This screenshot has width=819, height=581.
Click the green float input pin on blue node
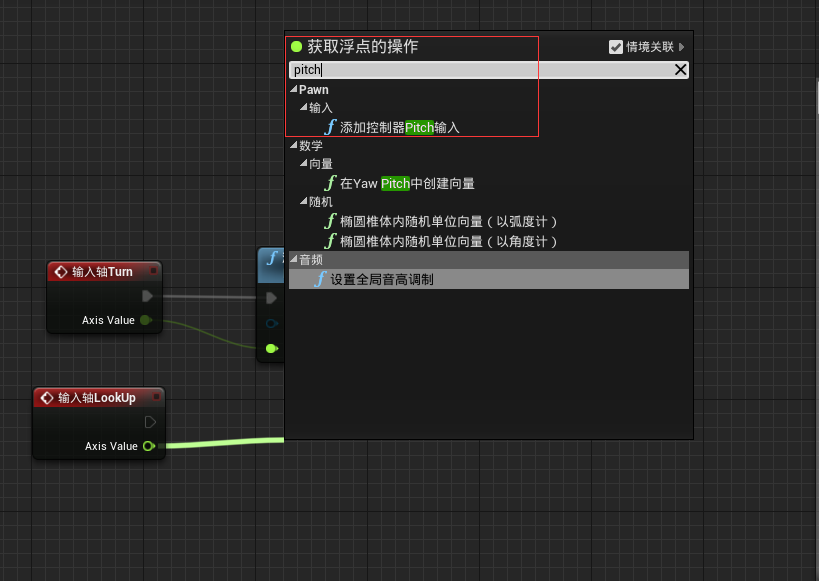tap(272, 348)
